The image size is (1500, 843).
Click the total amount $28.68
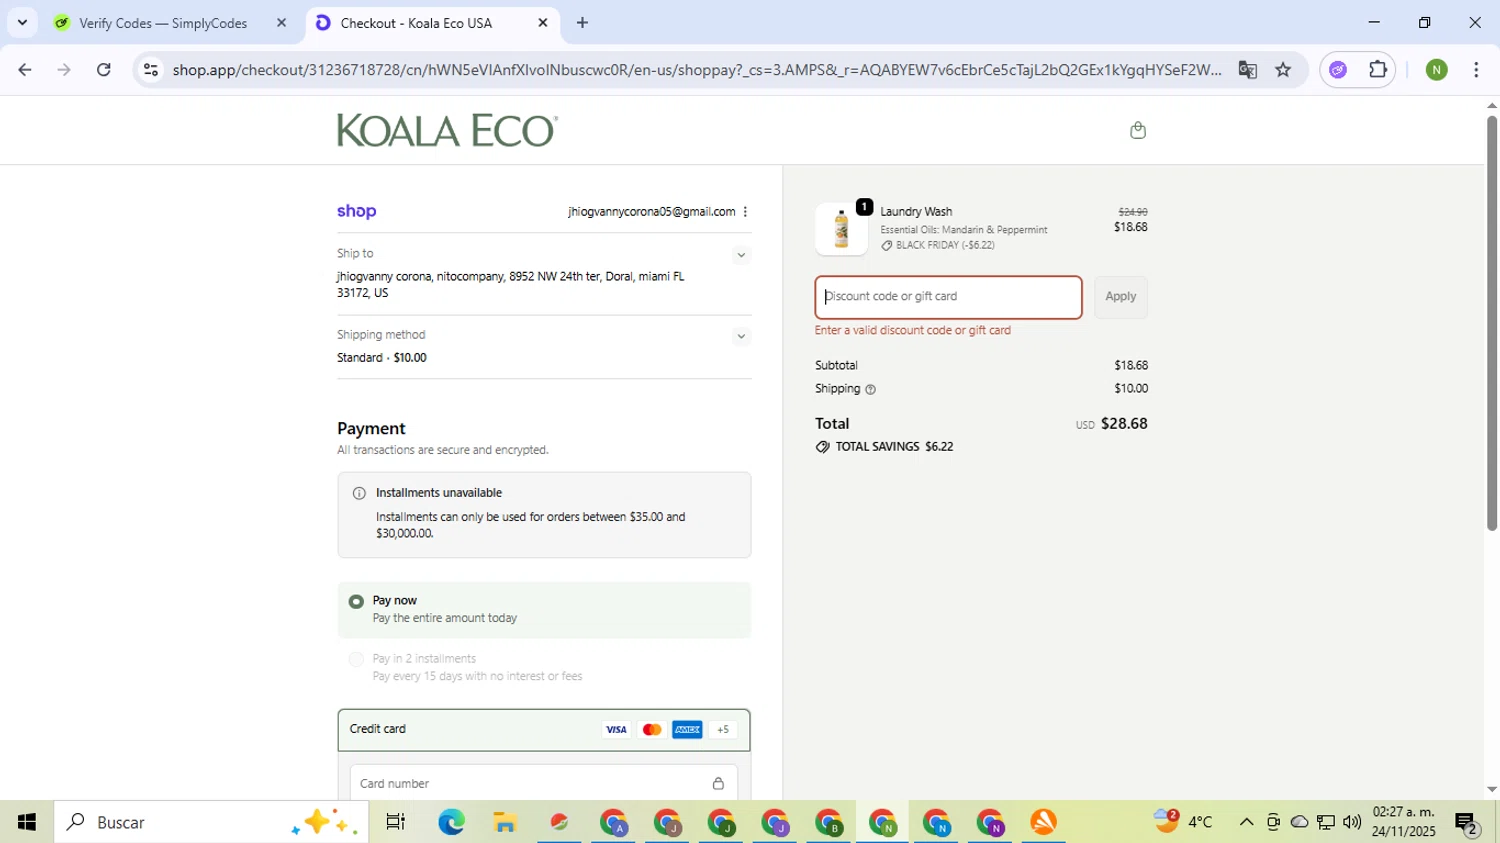click(x=1124, y=424)
